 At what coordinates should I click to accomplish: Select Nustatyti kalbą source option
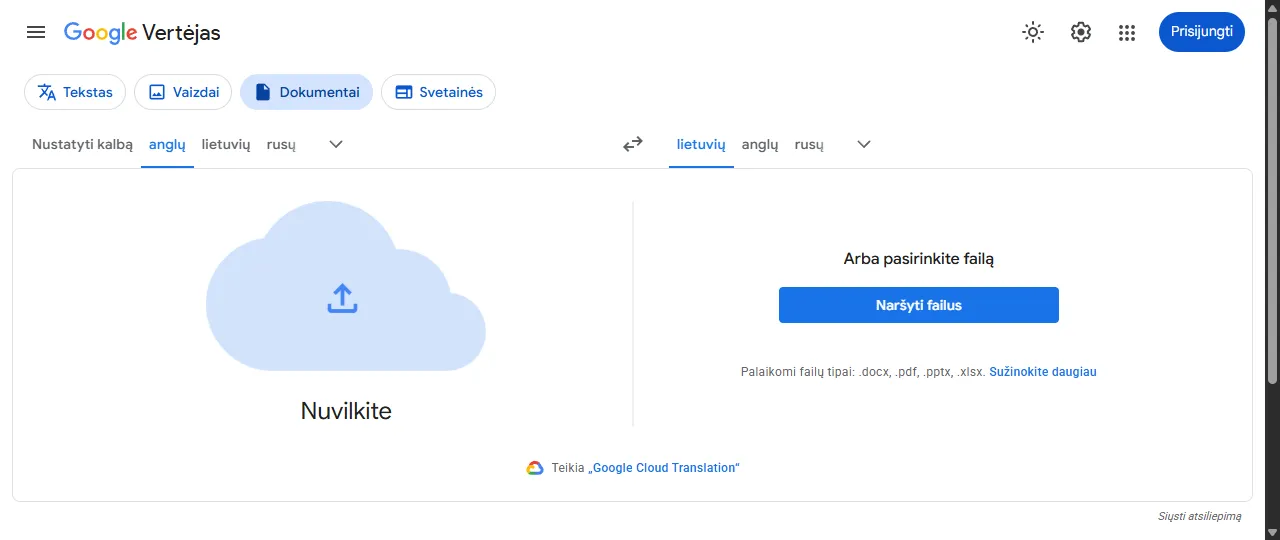(82, 144)
